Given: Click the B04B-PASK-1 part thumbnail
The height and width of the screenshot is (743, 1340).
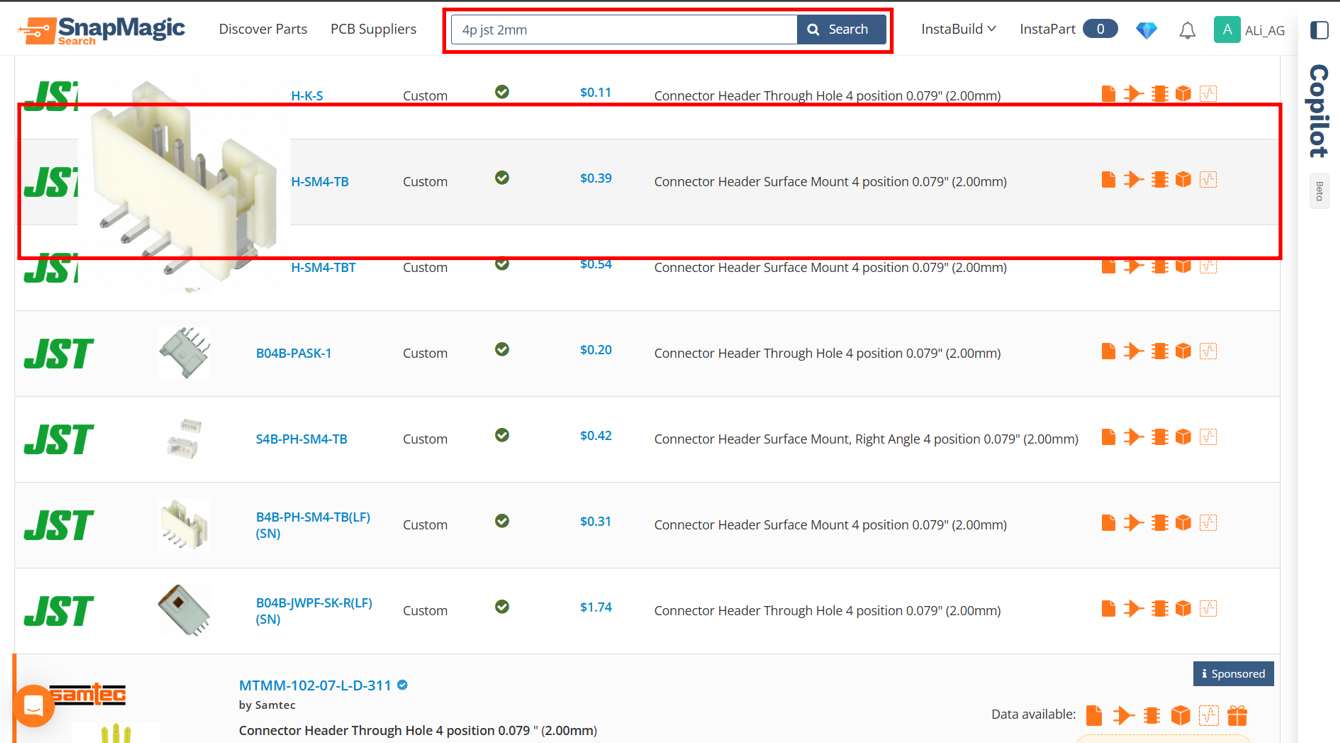Looking at the screenshot, I should pos(184,353).
